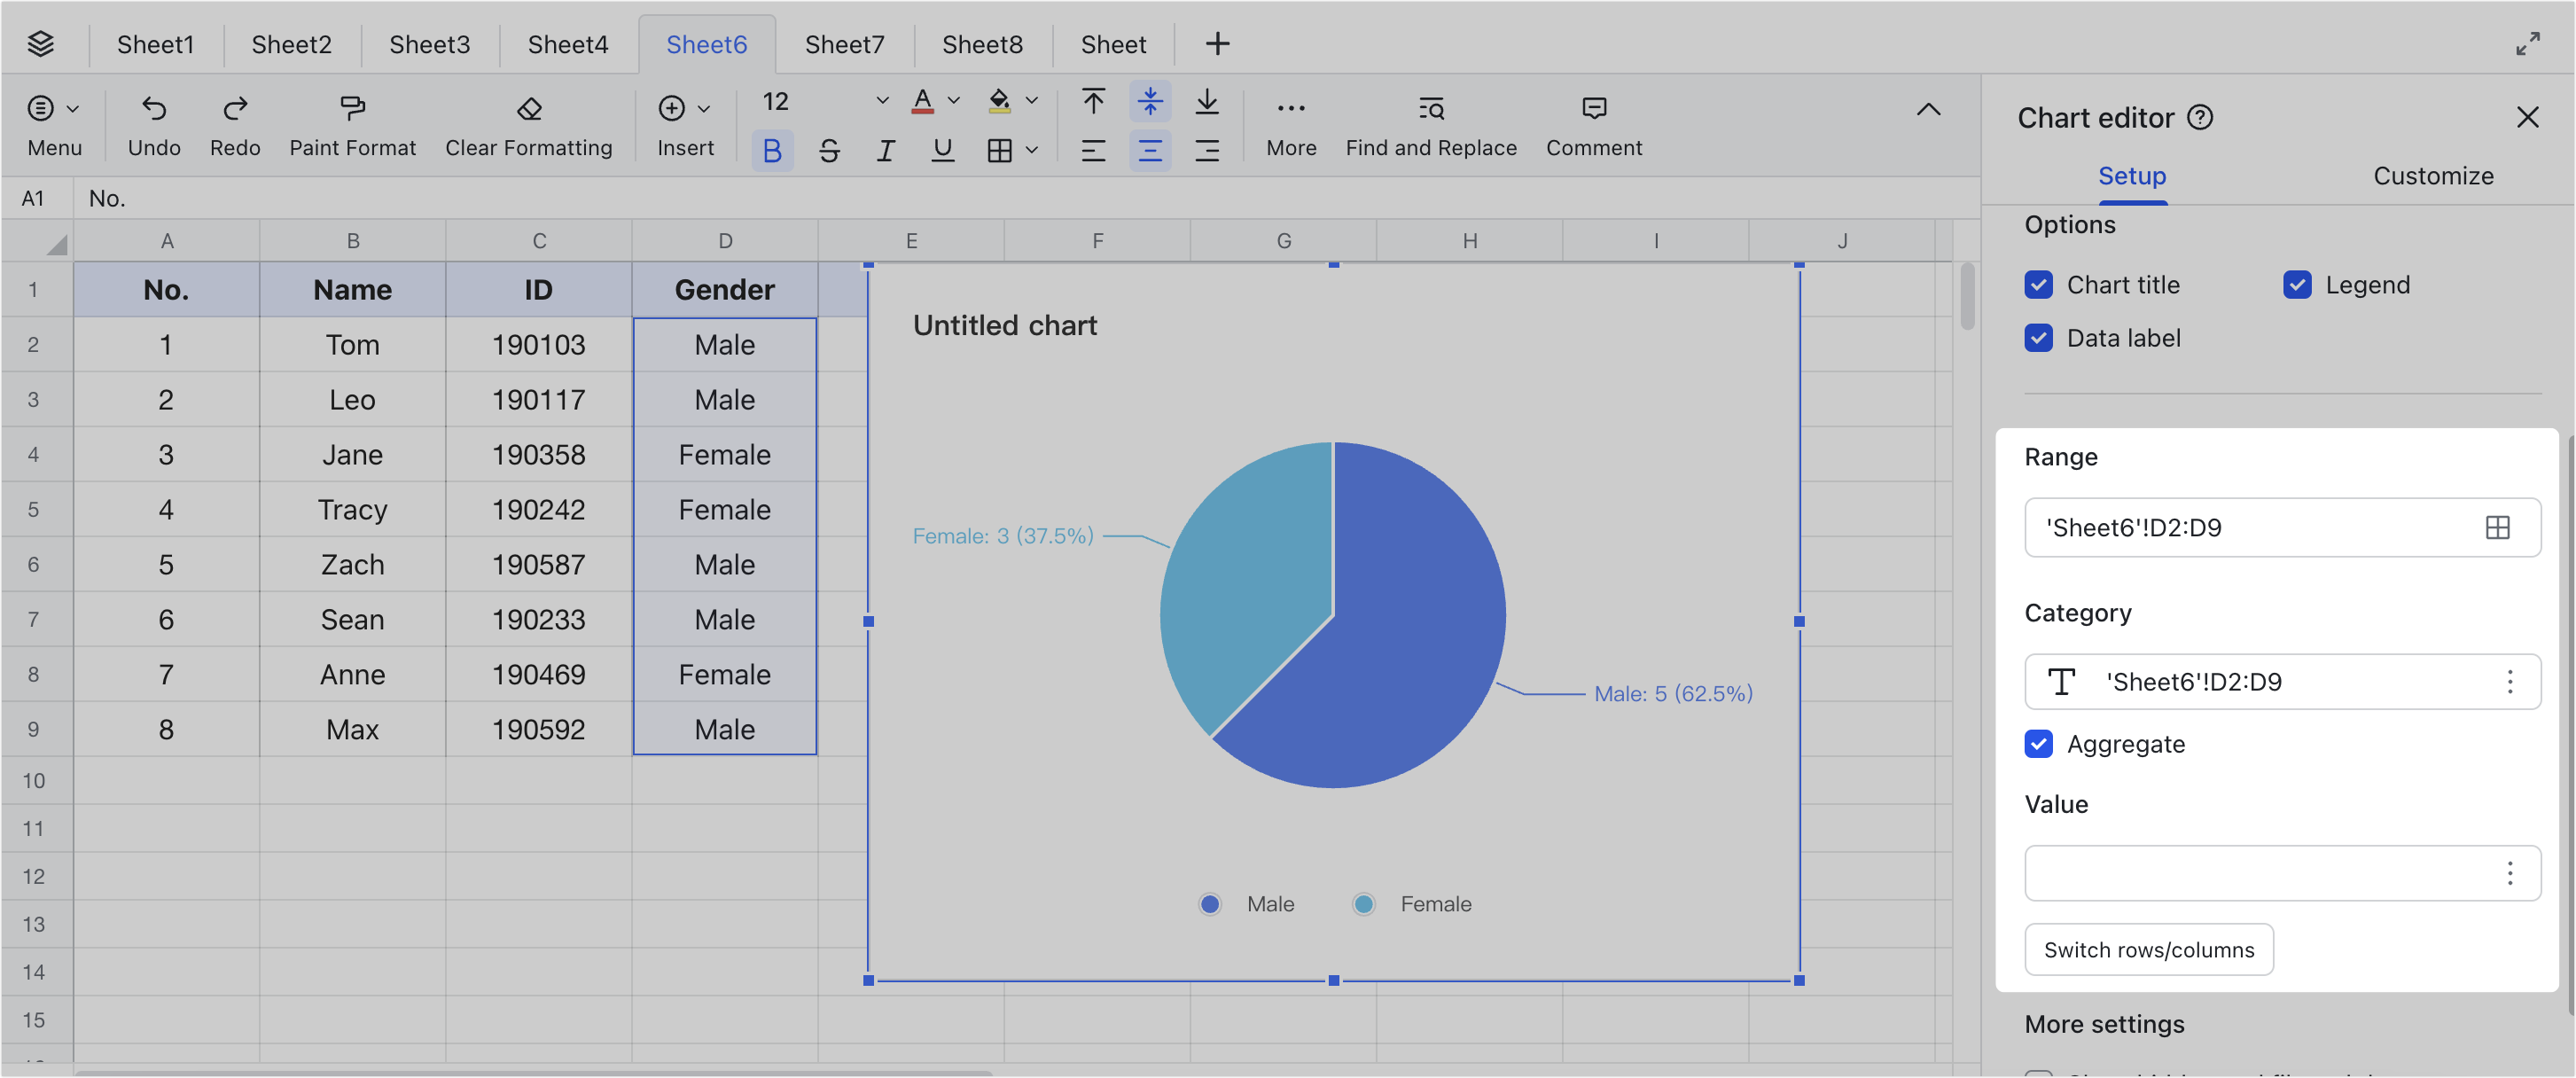The width and height of the screenshot is (2576, 1078).
Task: Expand the borders dropdown arrow
Action: pyautogui.click(x=1032, y=151)
